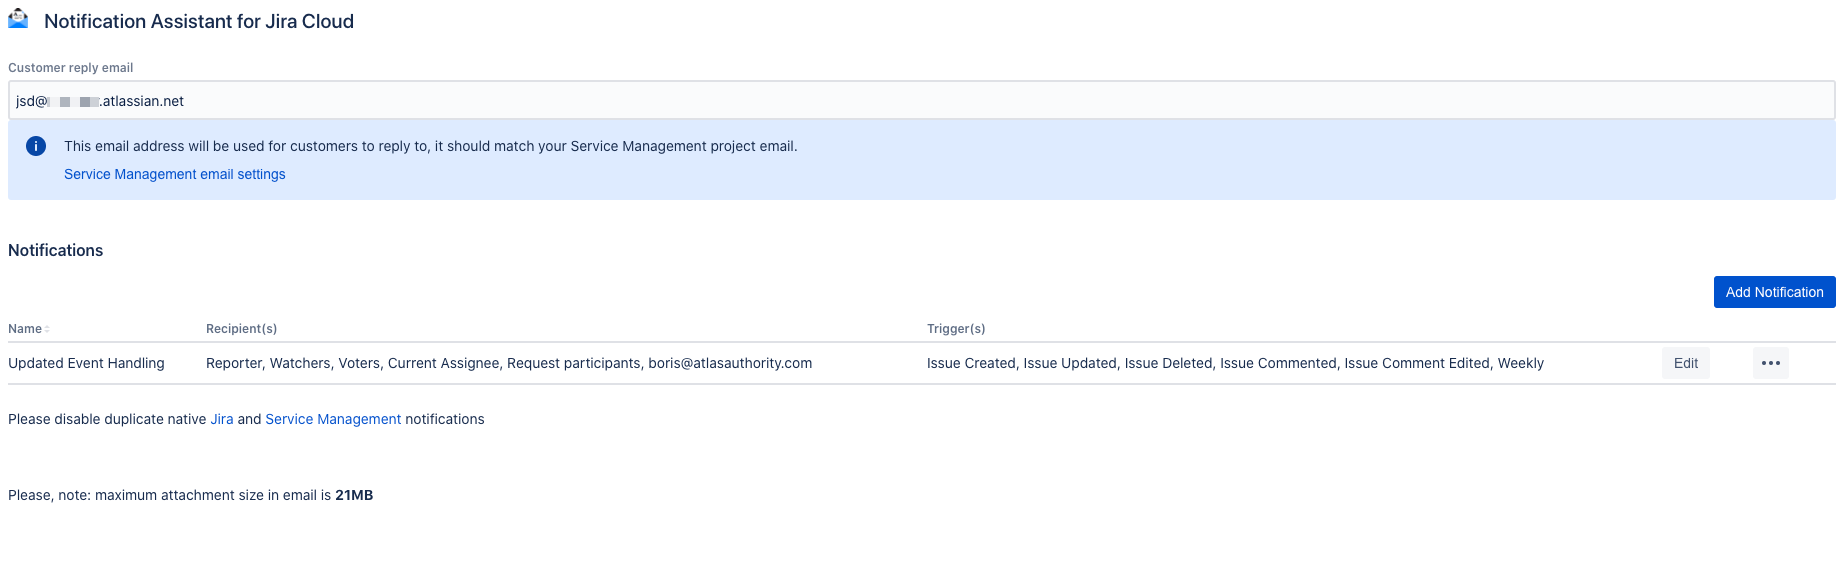Click the page title Notification Assistant for Jira Cloud
This screenshot has width=1840, height=574.
(x=199, y=21)
